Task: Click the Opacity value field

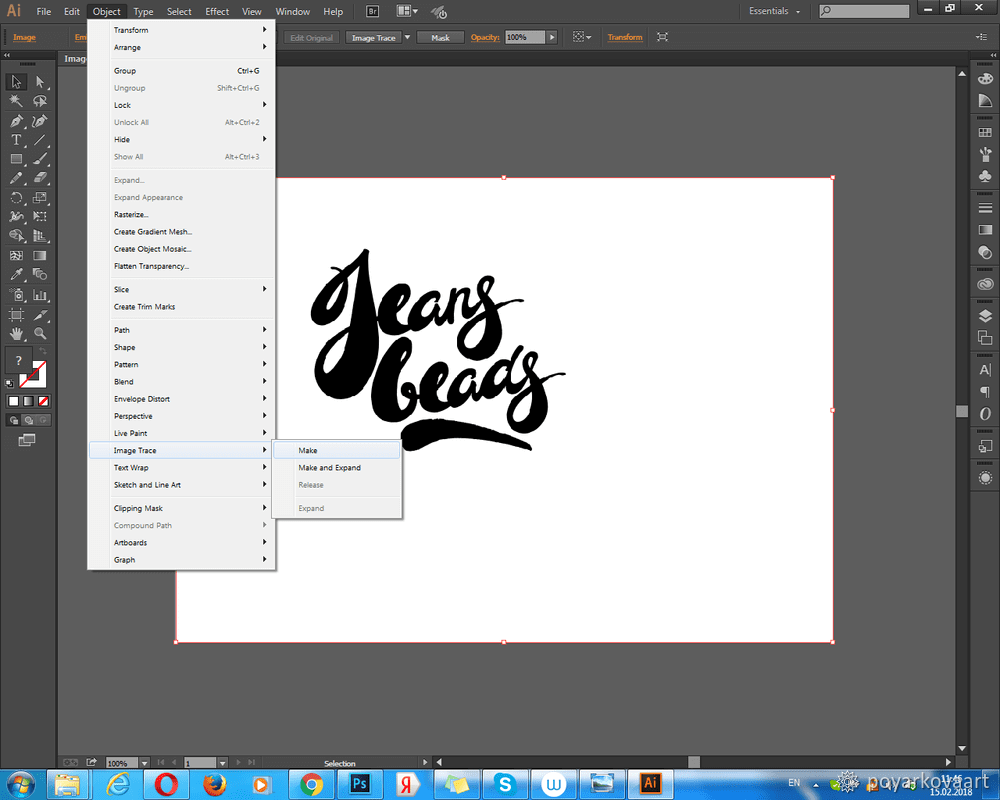Action: point(525,37)
